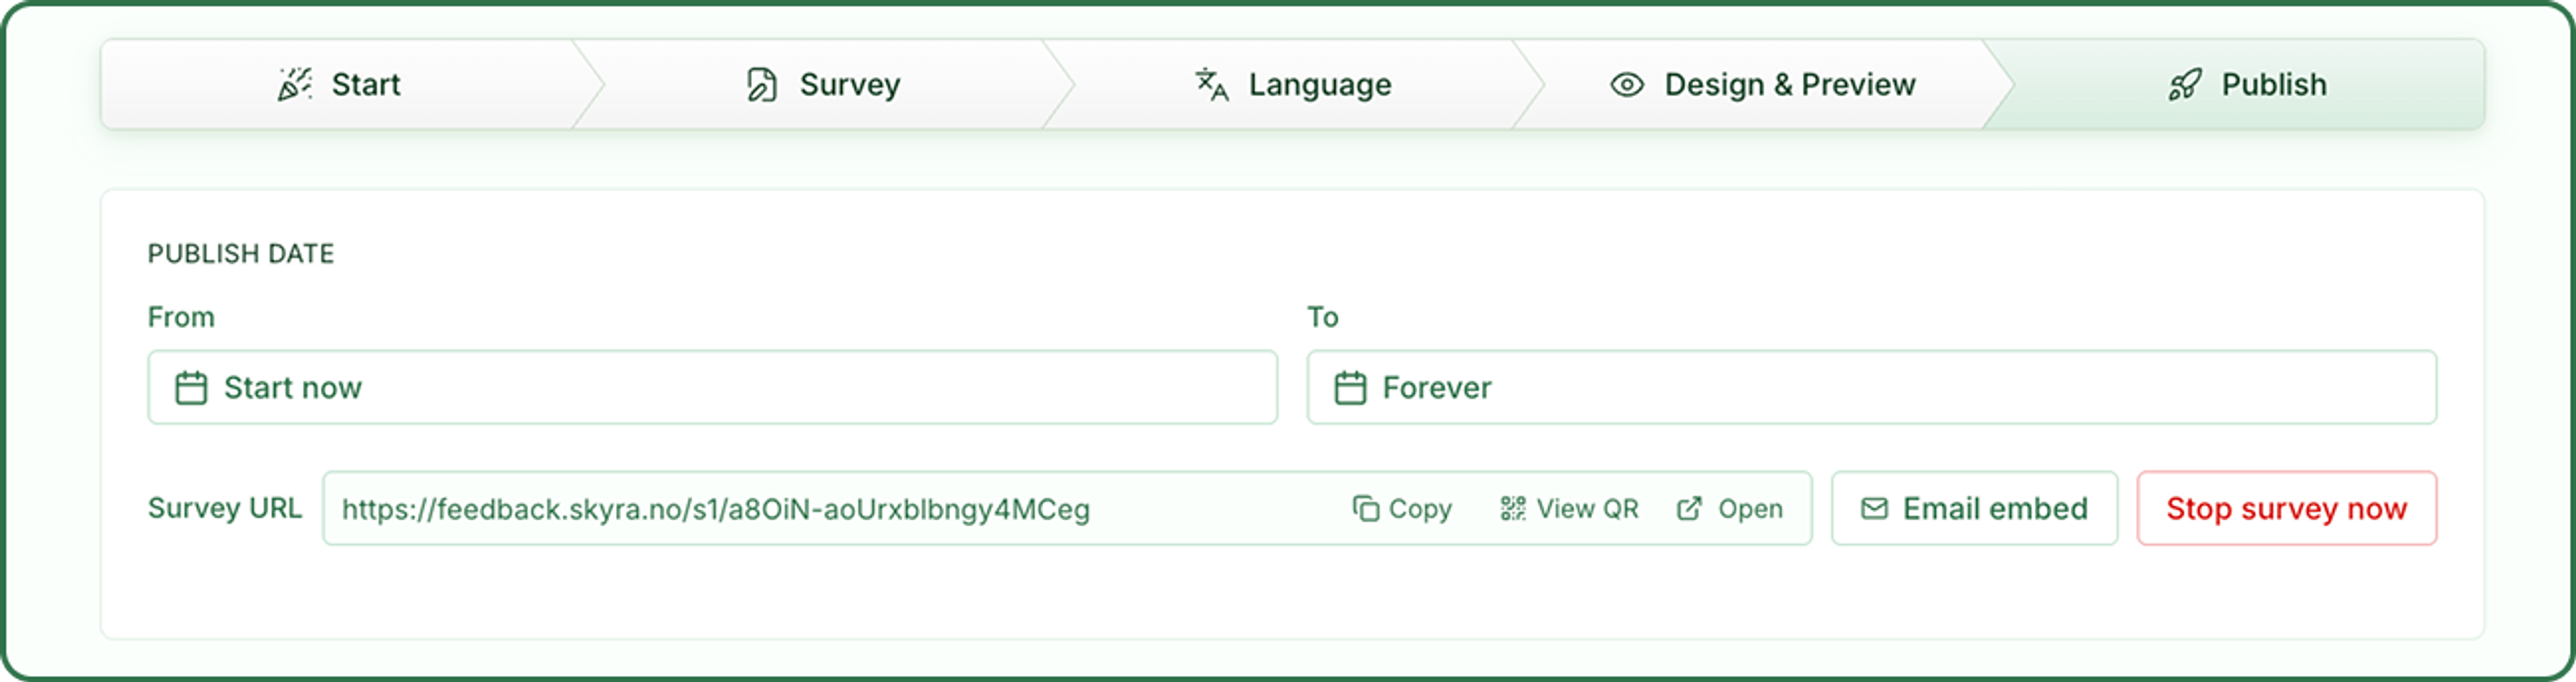Image resolution: width=2576 pixels, height=682 pixels.
Task: Copy the survey URL
Action: [1402, 509]
